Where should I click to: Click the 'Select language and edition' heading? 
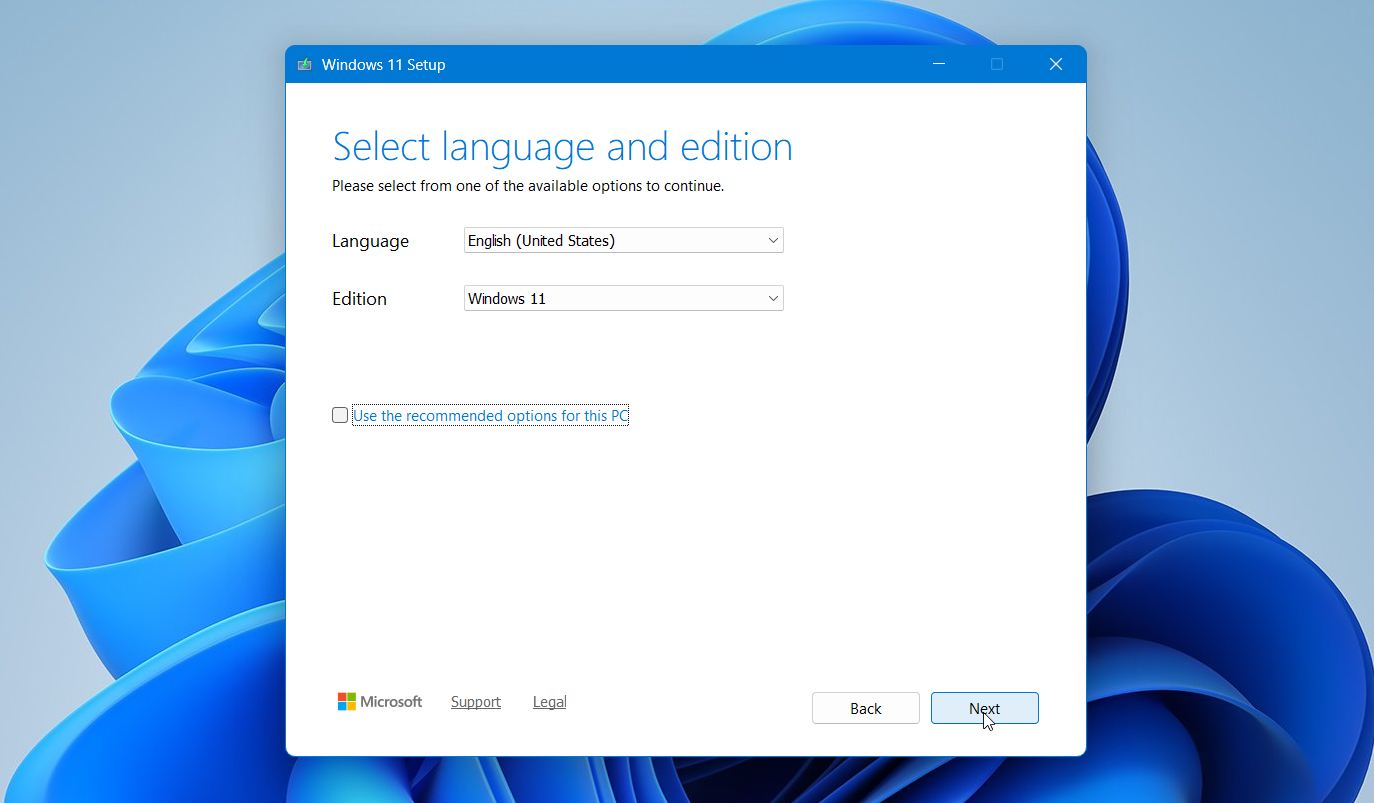562,147
